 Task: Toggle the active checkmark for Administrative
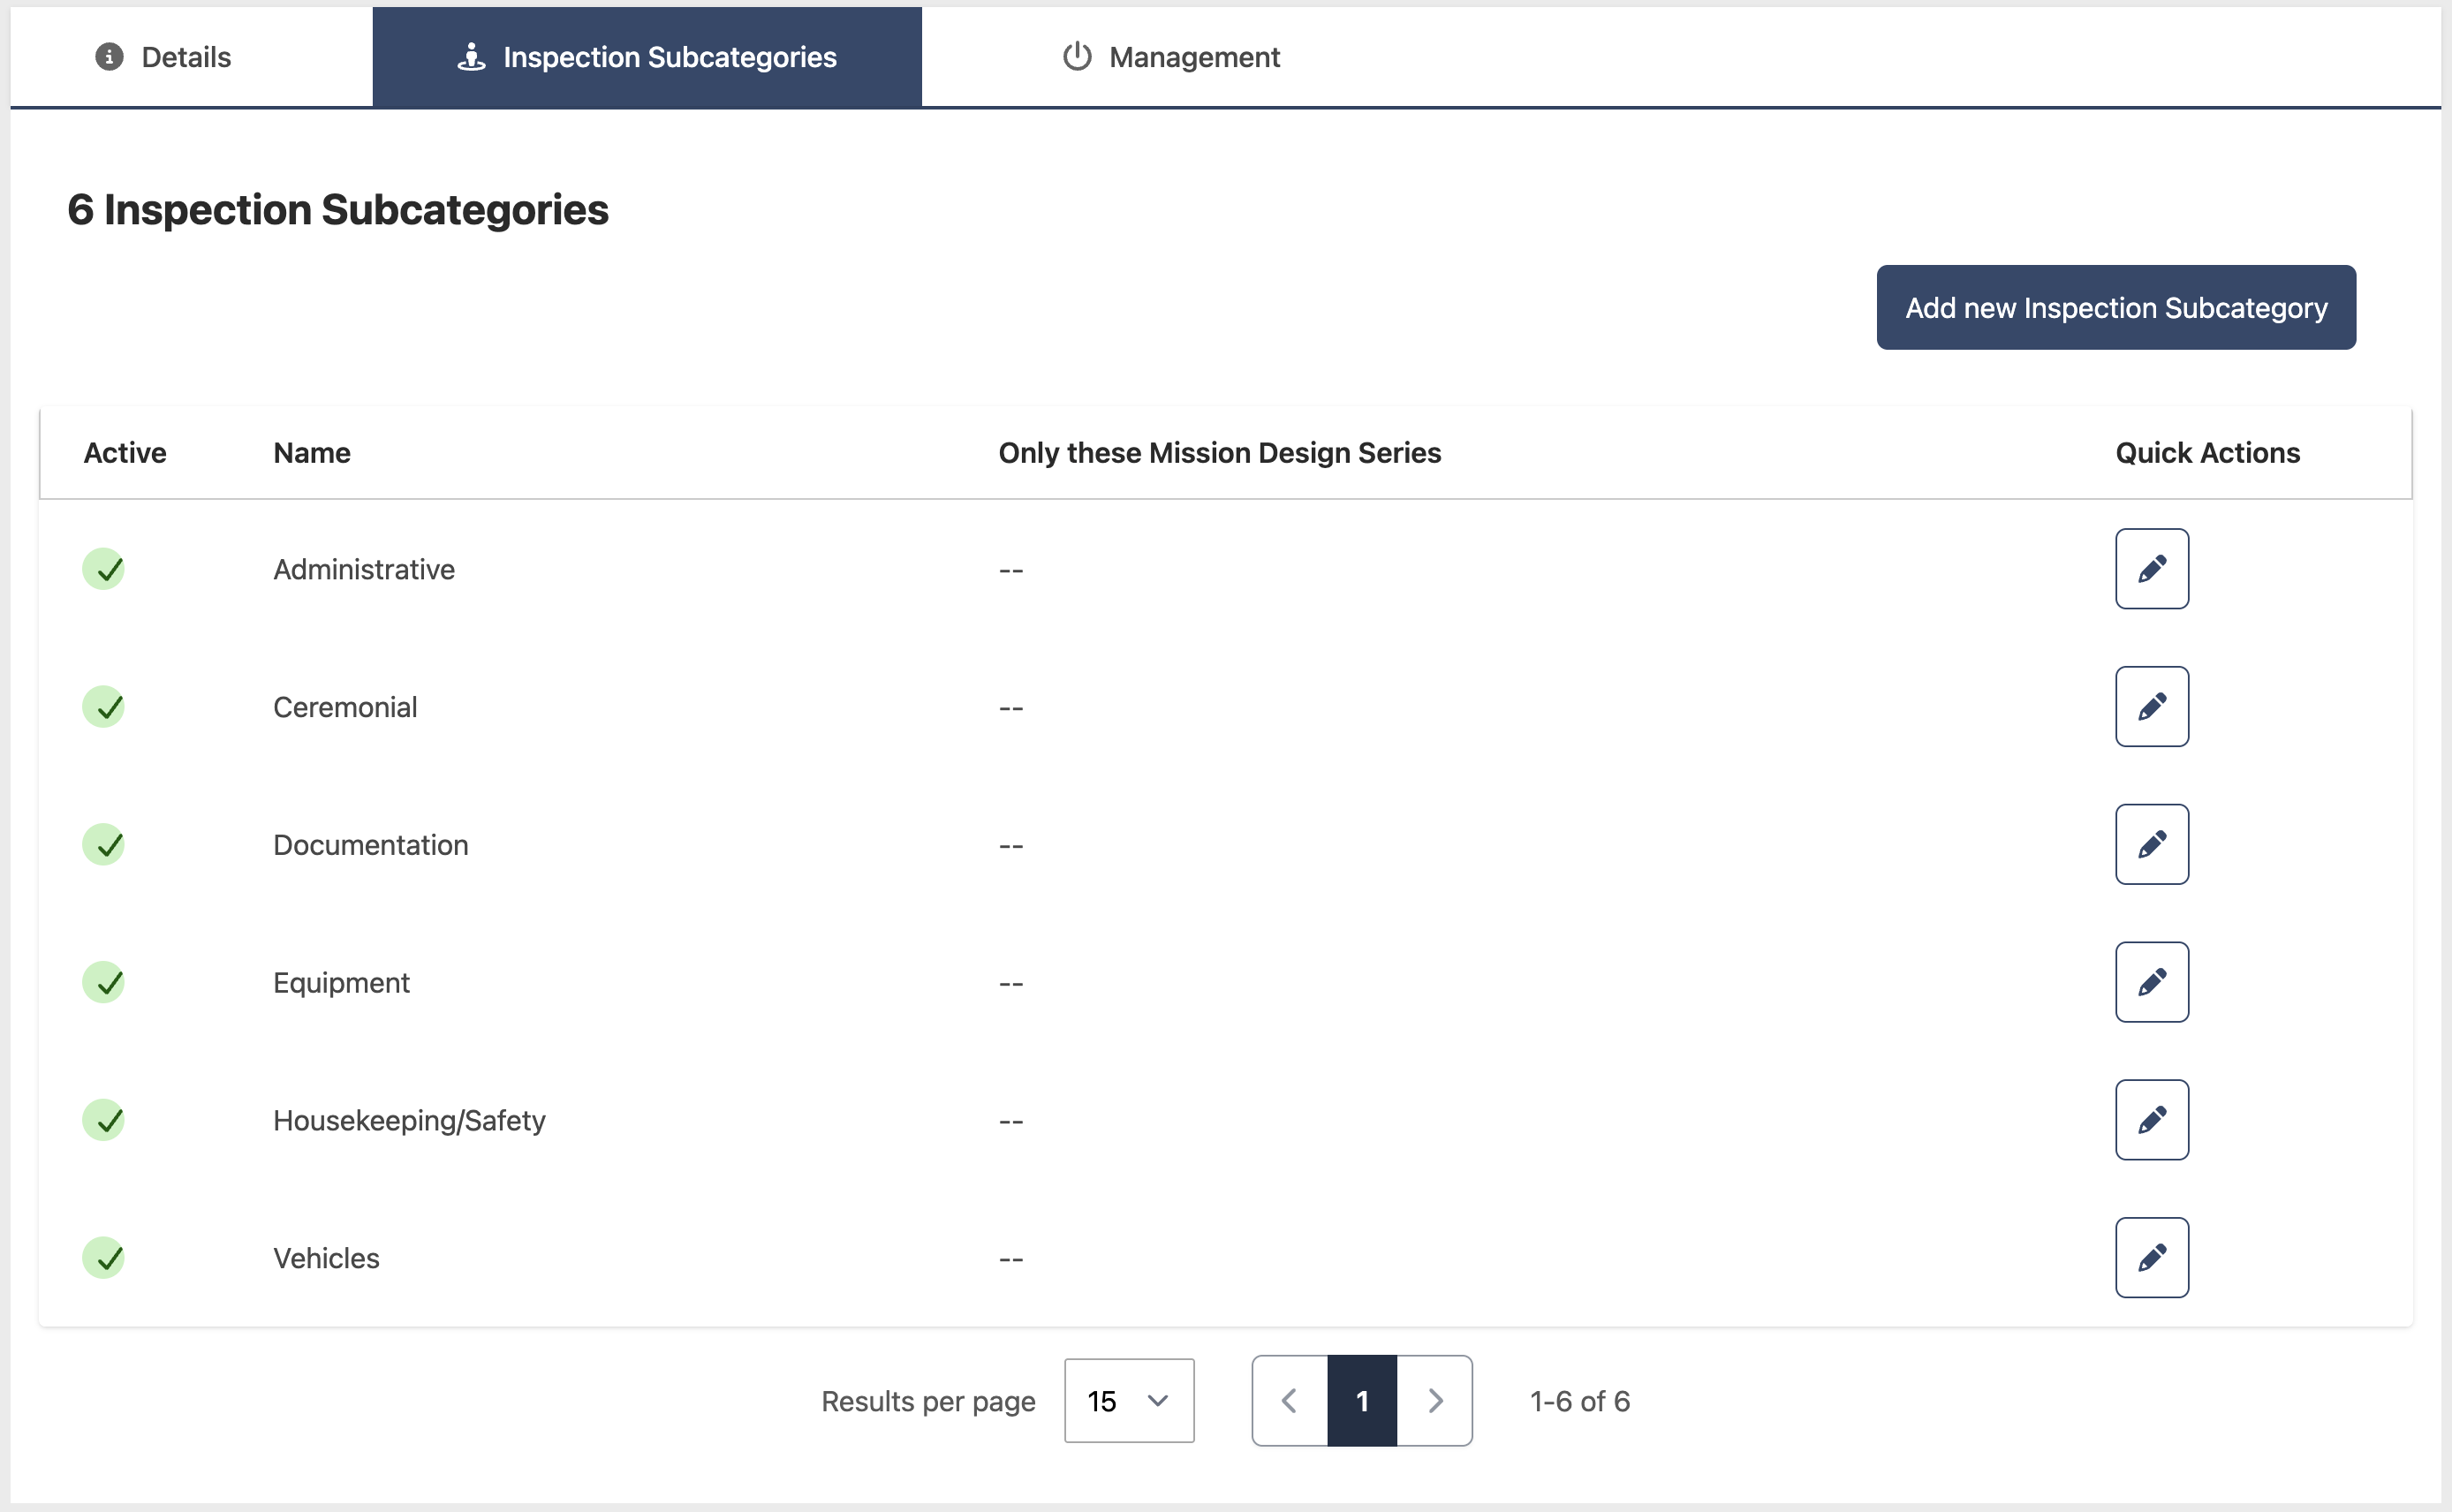click(103, 569)
